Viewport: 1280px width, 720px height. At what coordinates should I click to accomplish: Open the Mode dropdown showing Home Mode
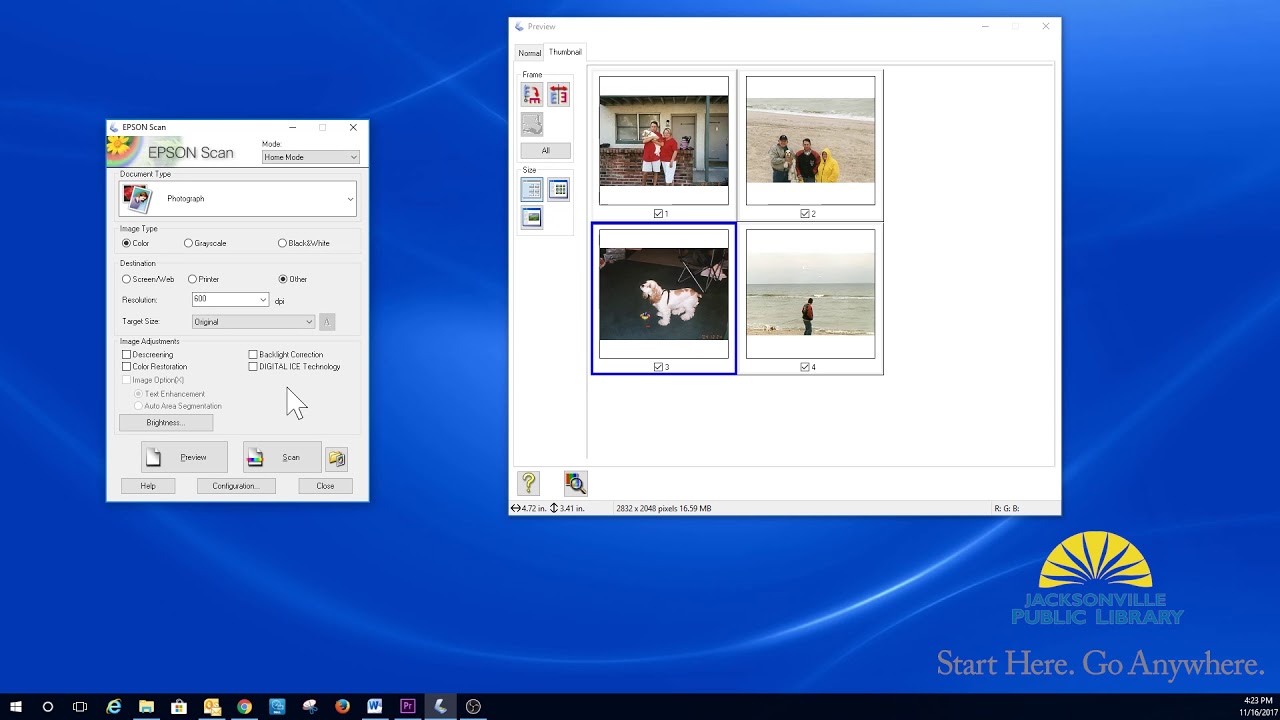(x=310, y=157)
